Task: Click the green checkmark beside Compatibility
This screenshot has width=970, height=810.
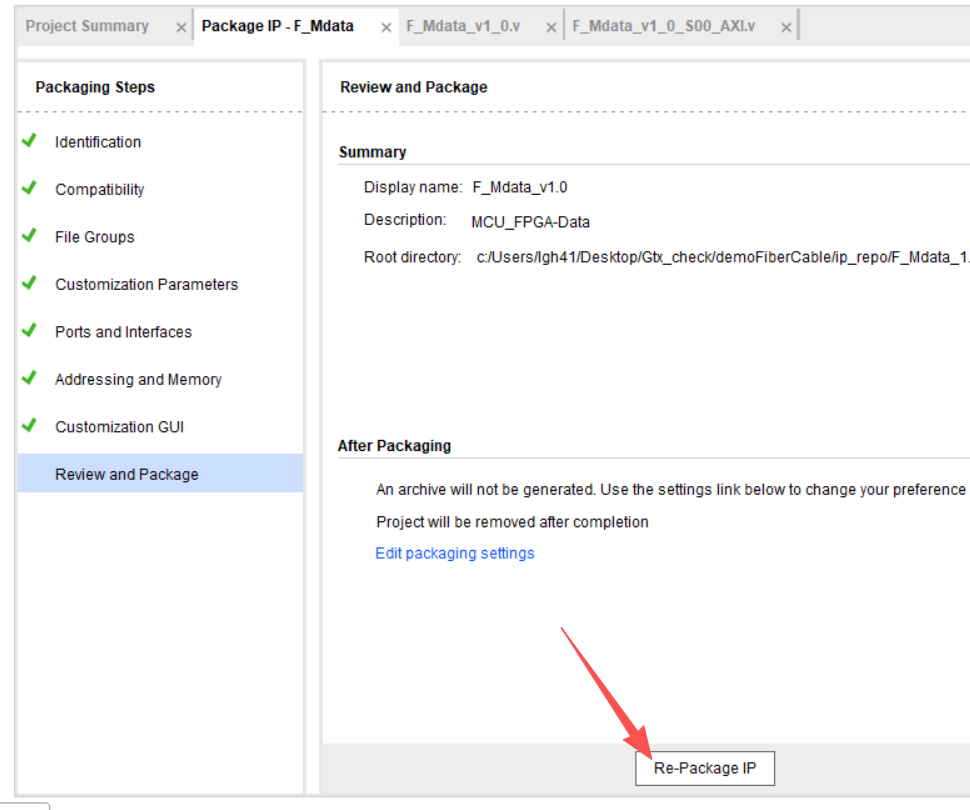Action: click(29, 187)
